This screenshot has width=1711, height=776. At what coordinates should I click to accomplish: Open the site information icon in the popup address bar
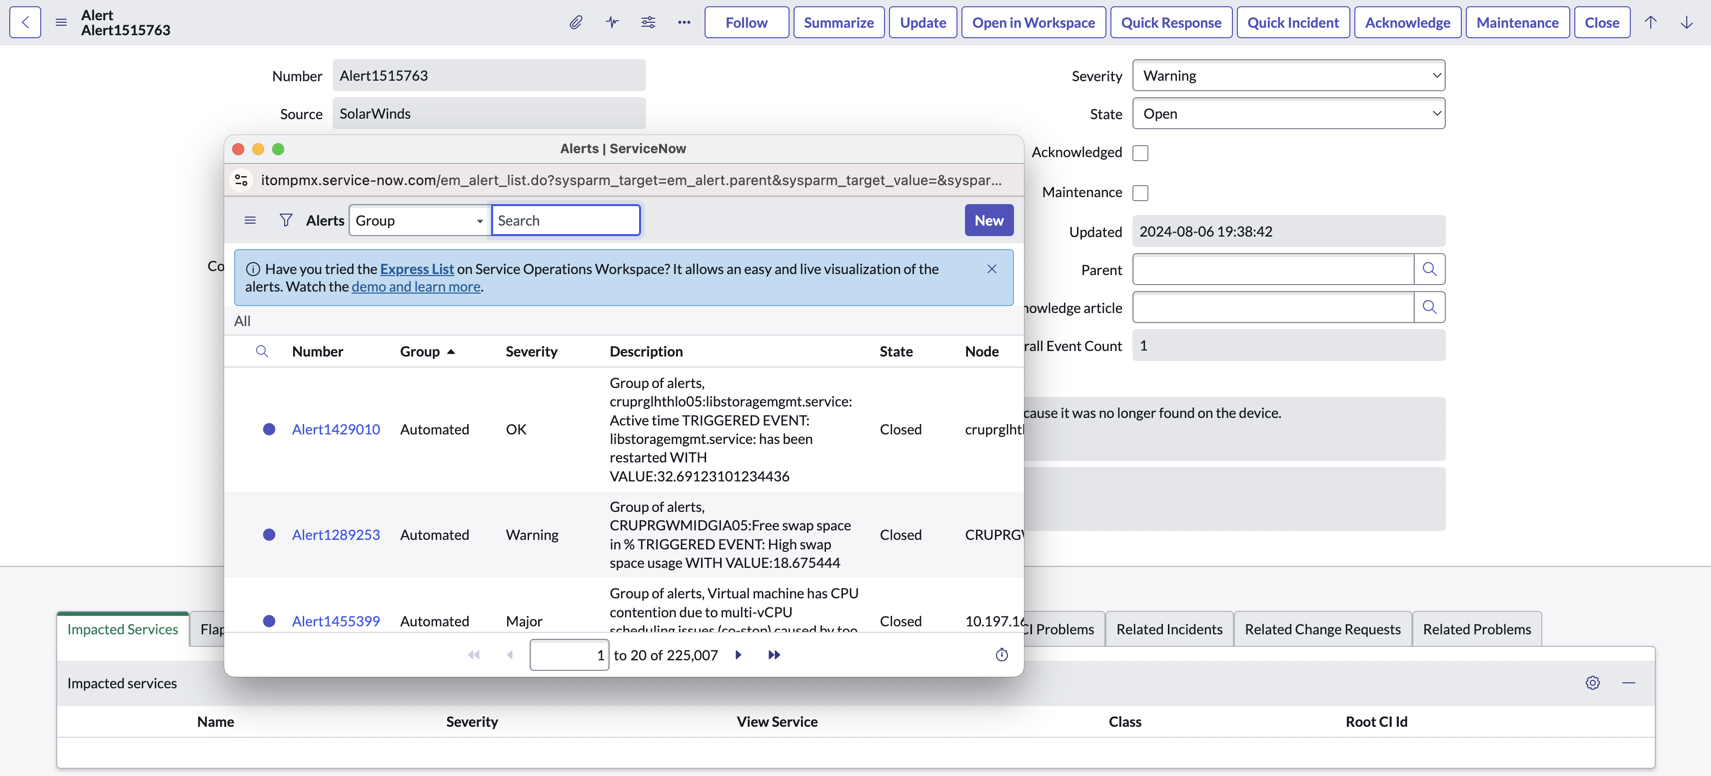(x=241, y=180)
